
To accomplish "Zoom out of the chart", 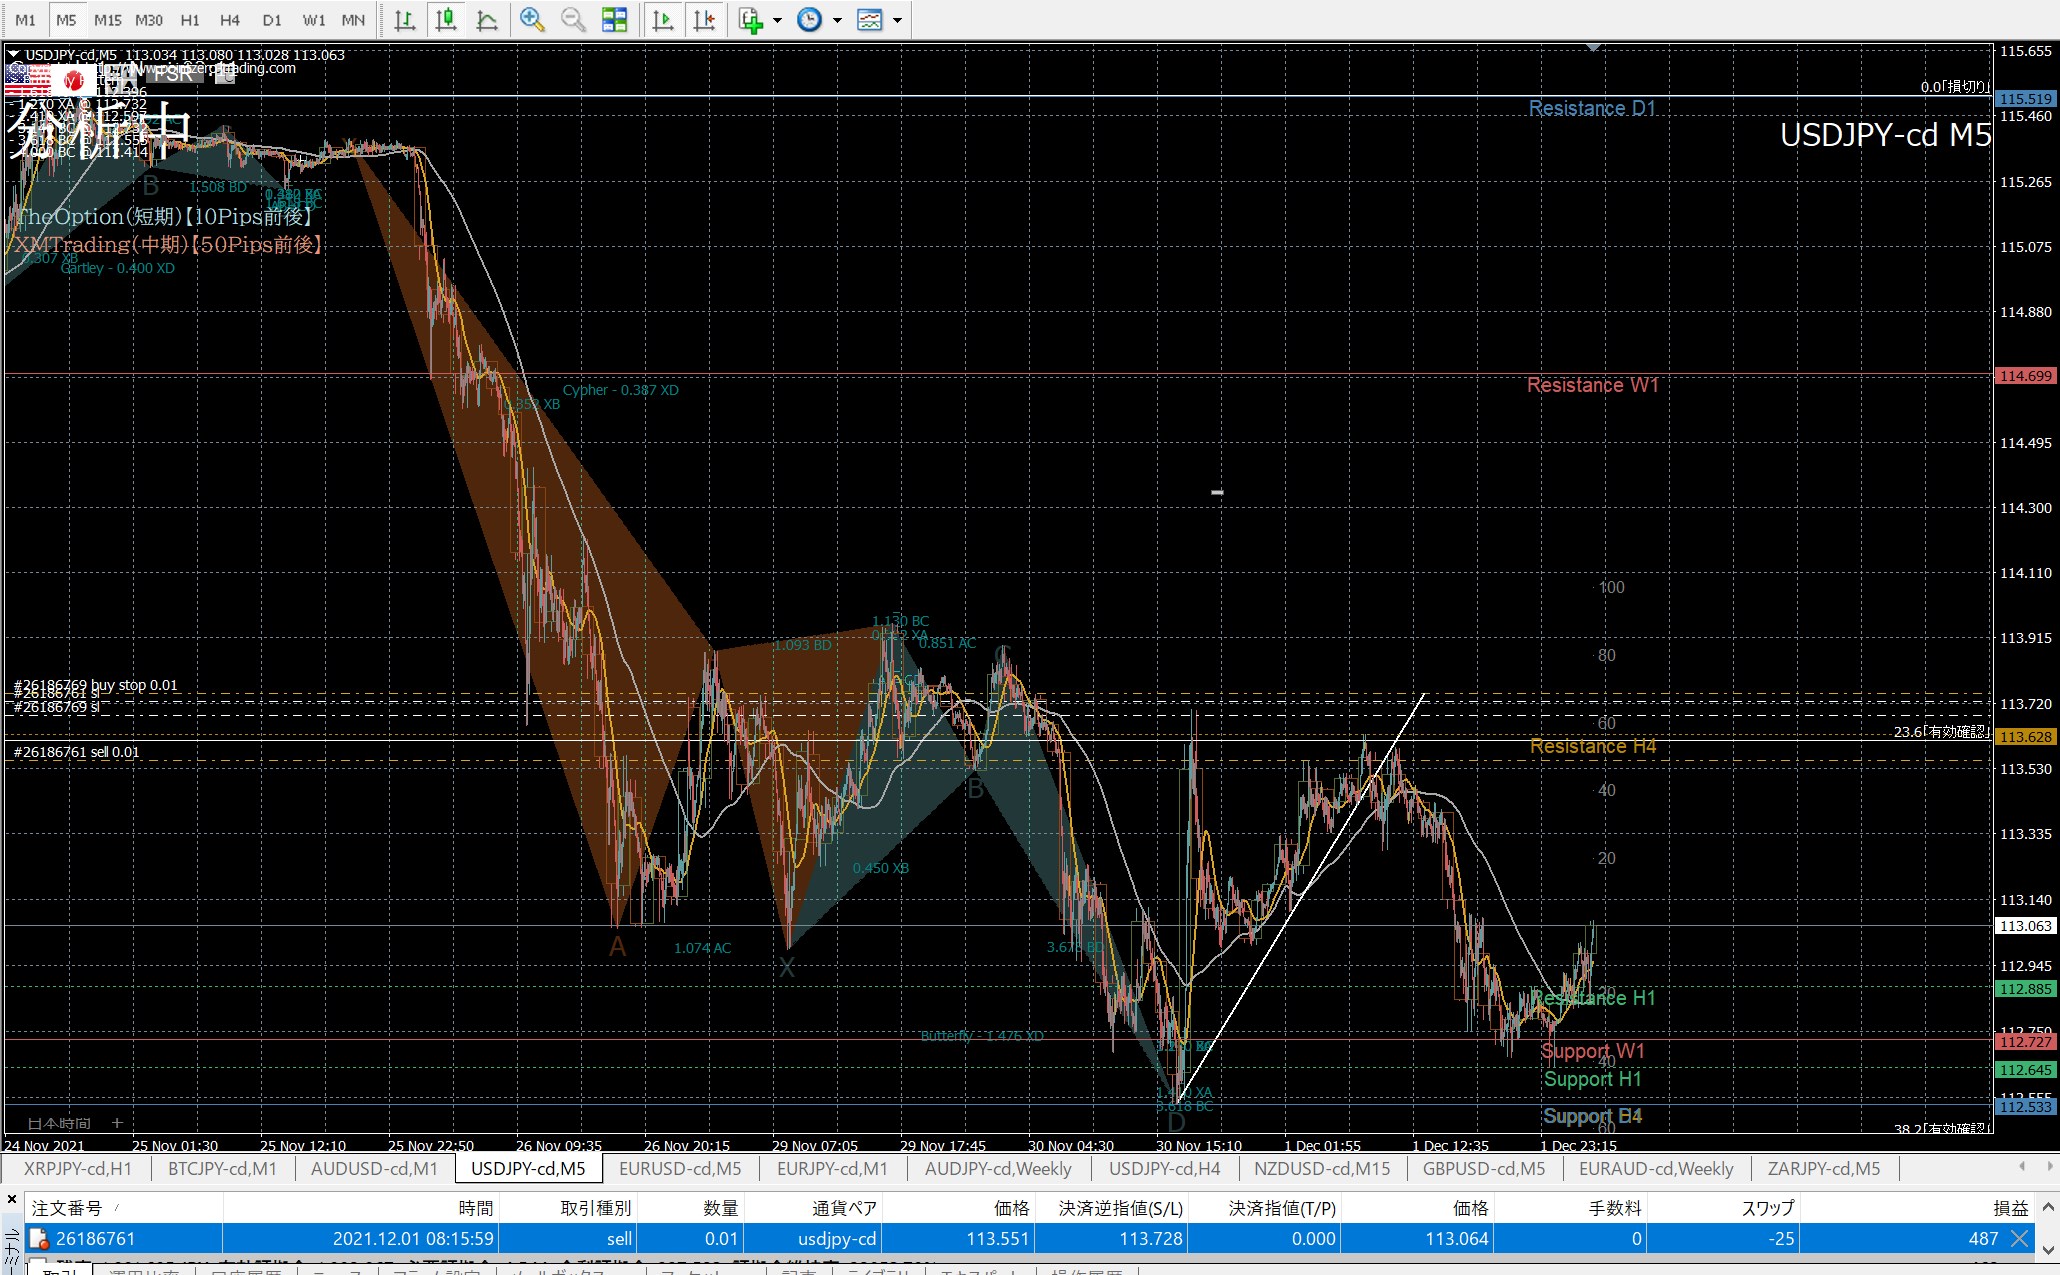I will click(573, 20).
